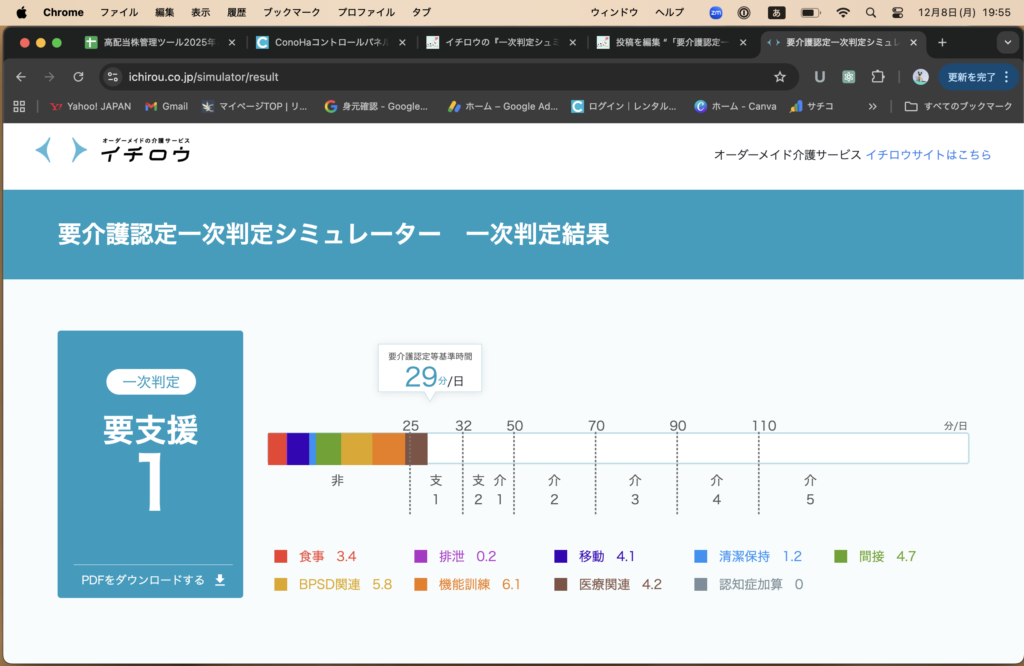1024x666 pixels.
Task: Reload the page with the refresh icon
Action: click(x=78, y=77)
